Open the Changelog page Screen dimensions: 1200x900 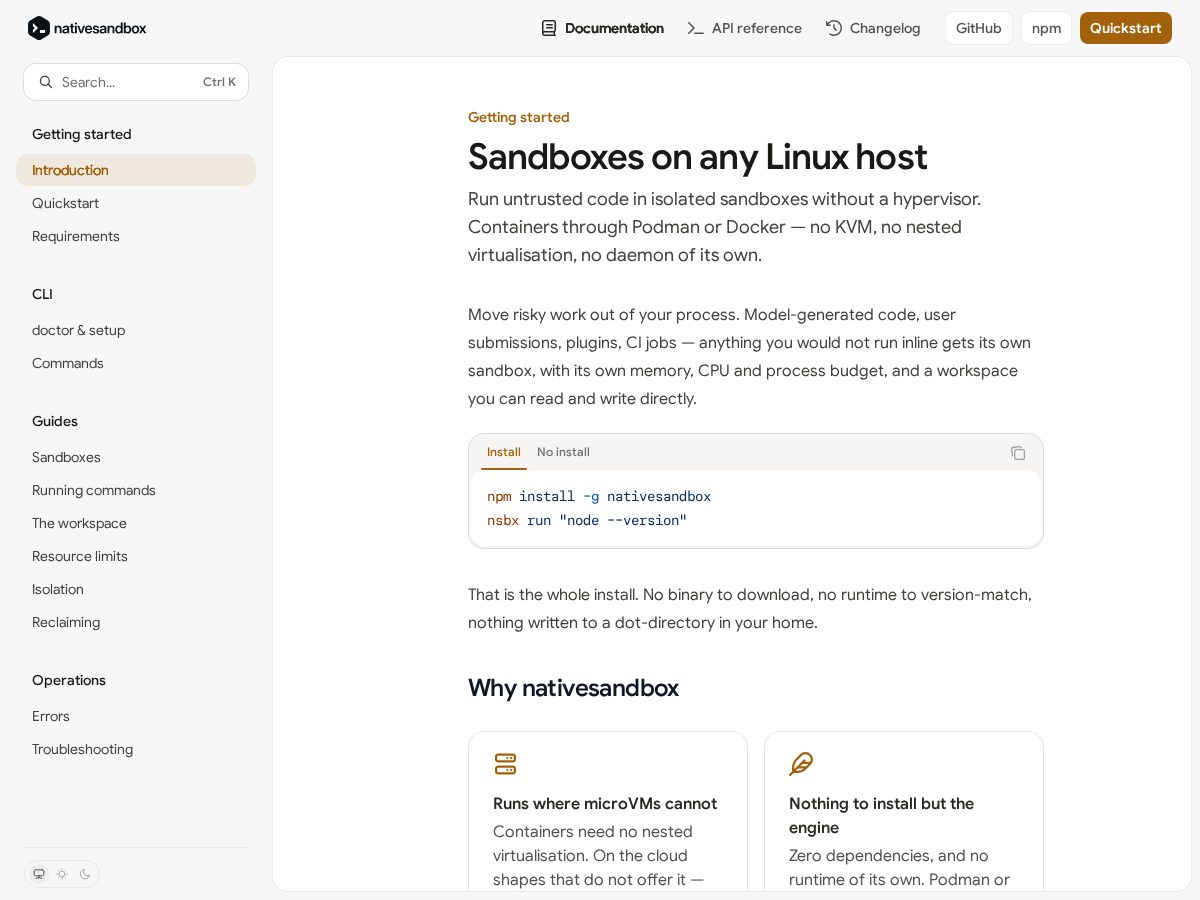pos(873,28)
